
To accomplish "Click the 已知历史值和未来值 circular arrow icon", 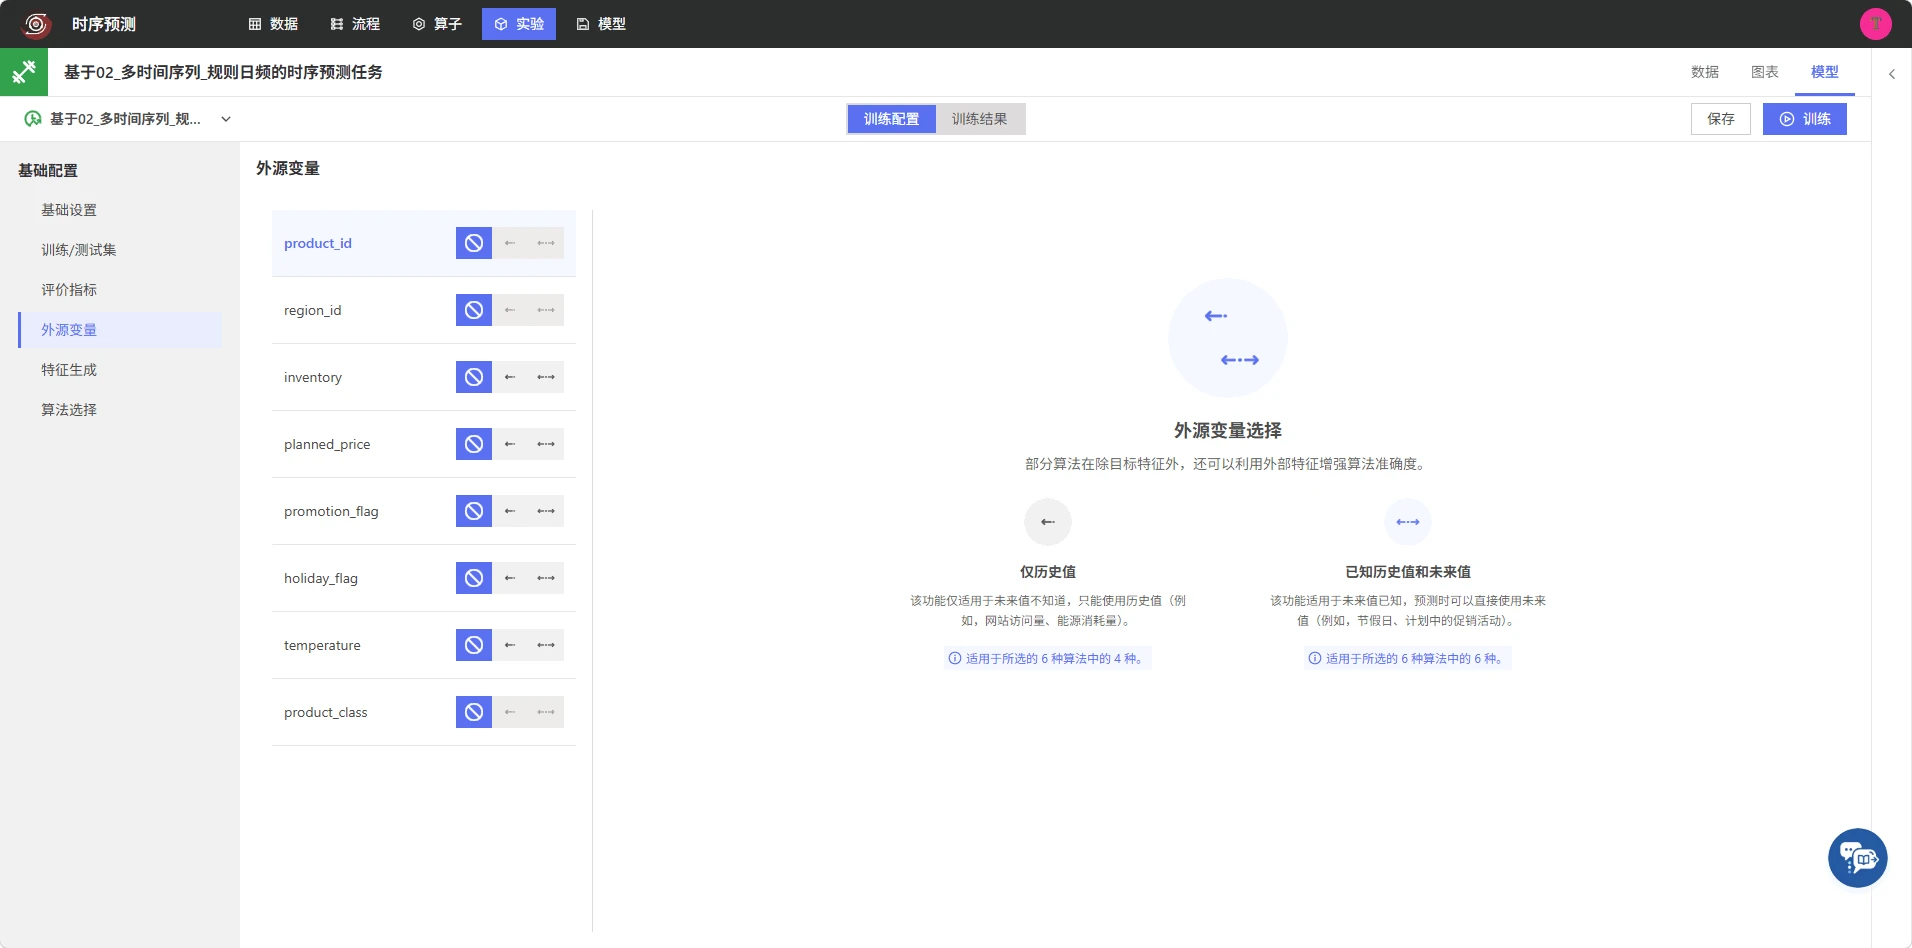I will (1408, 522).
